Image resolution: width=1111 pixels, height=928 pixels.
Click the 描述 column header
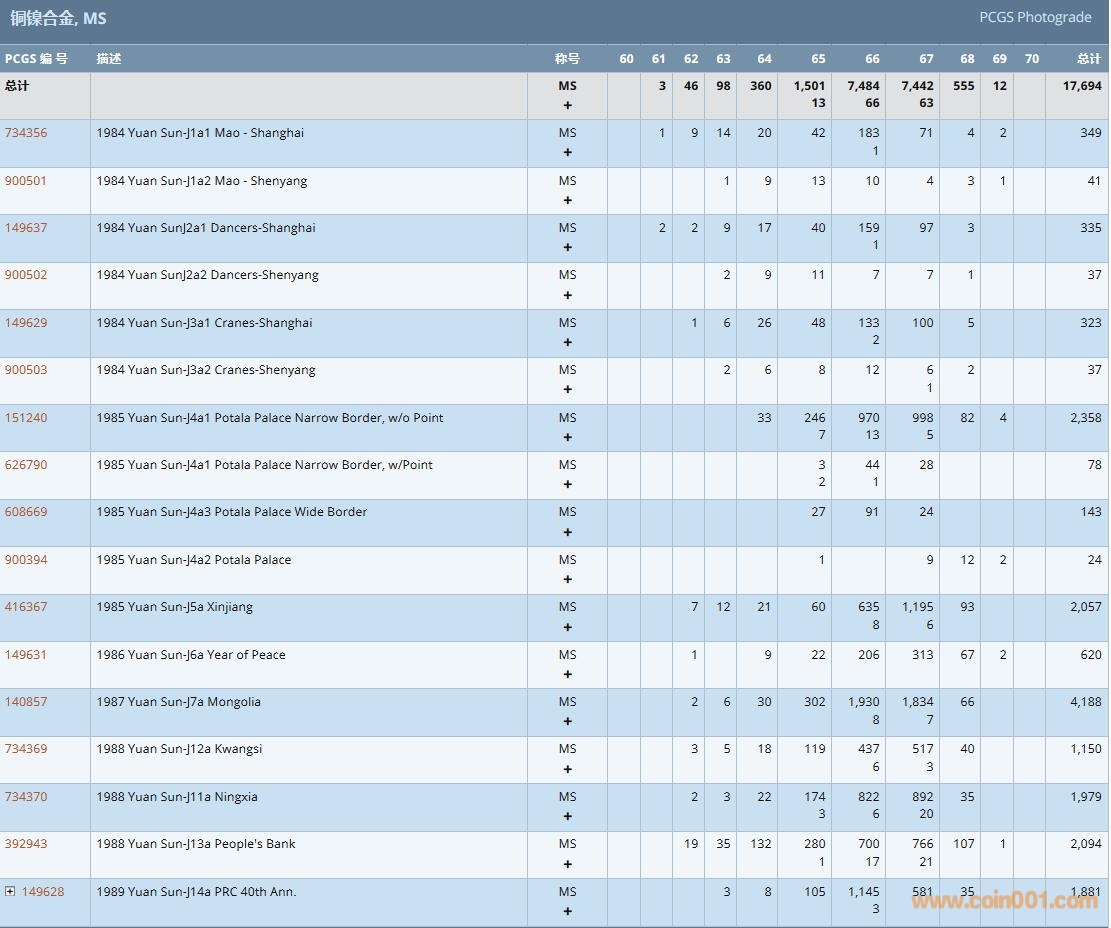click(109, 59)
